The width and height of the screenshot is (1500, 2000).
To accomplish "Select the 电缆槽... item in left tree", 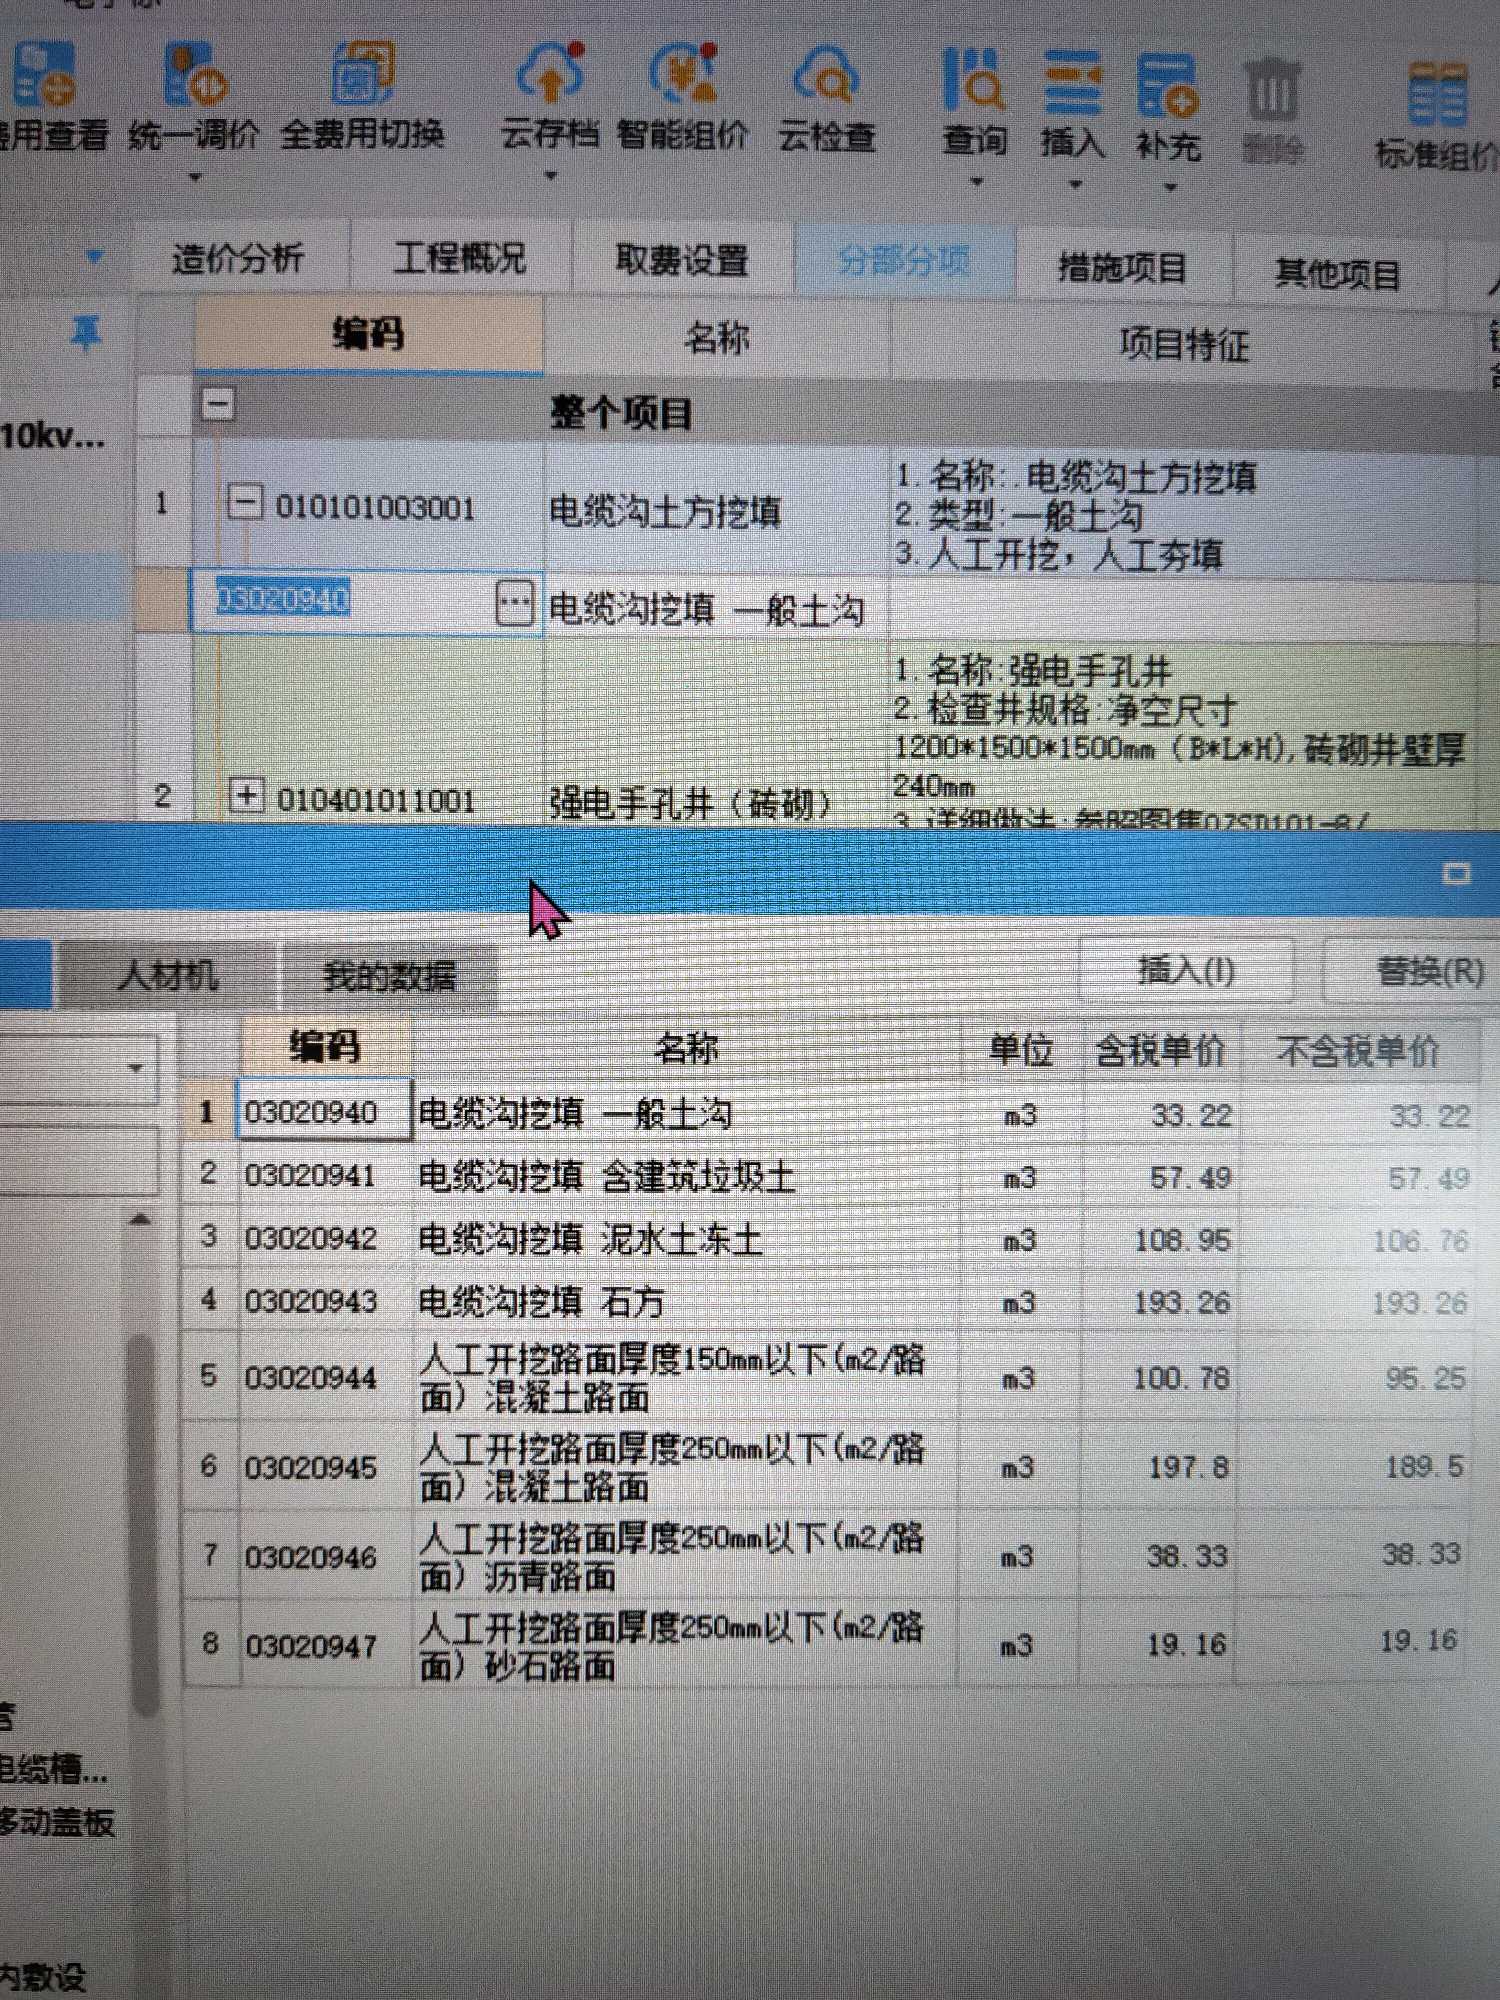I will (x=52, y=1768).
